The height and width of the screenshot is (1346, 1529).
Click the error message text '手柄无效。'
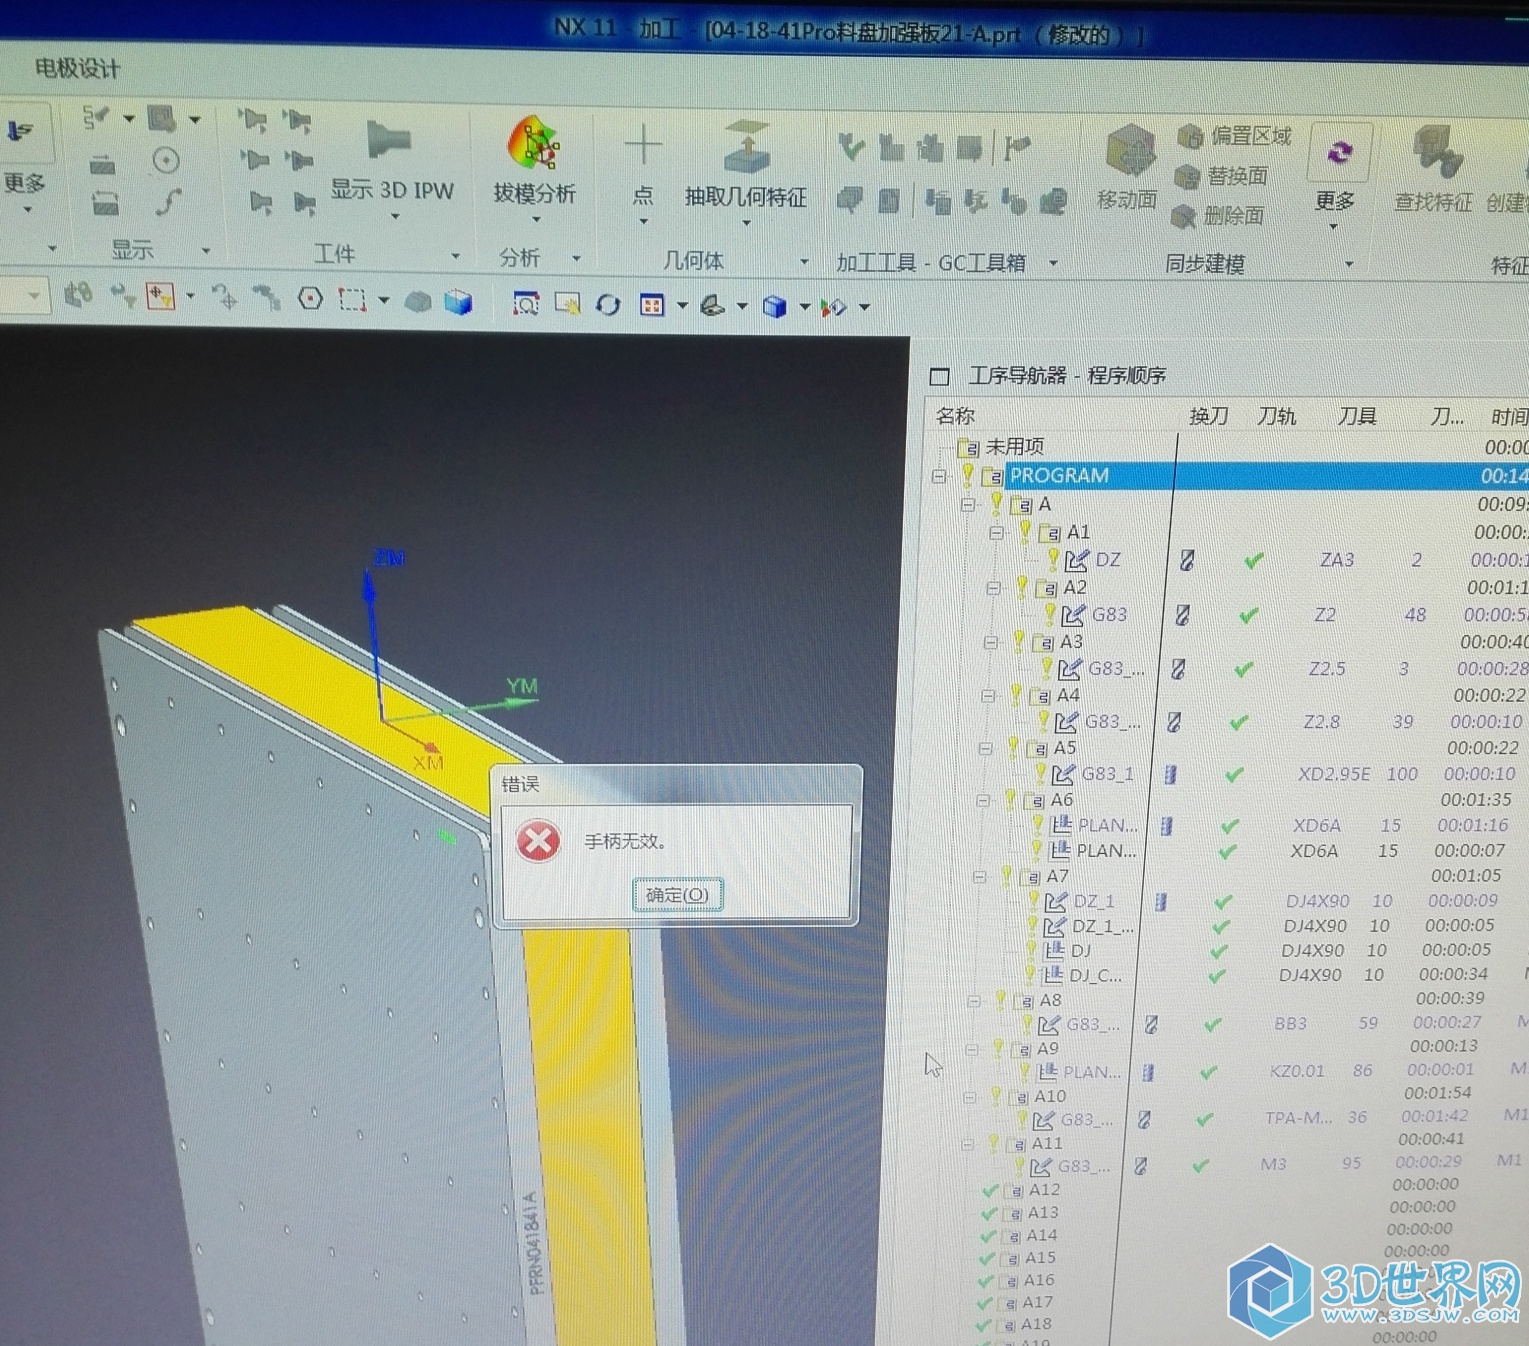626,841
